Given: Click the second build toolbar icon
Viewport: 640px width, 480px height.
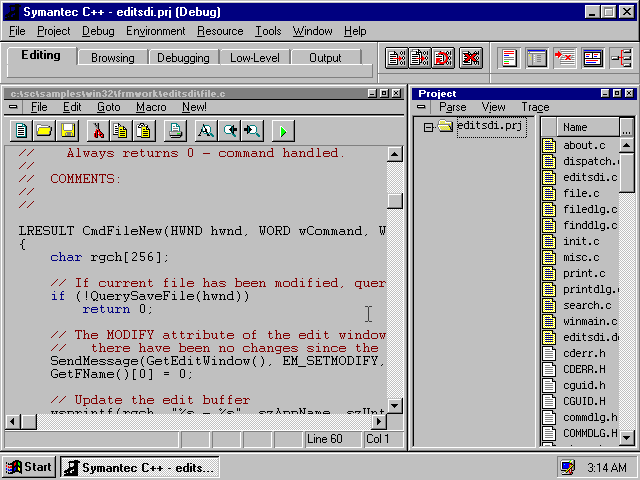Looking at the screenshot, I should click(420, 58).
